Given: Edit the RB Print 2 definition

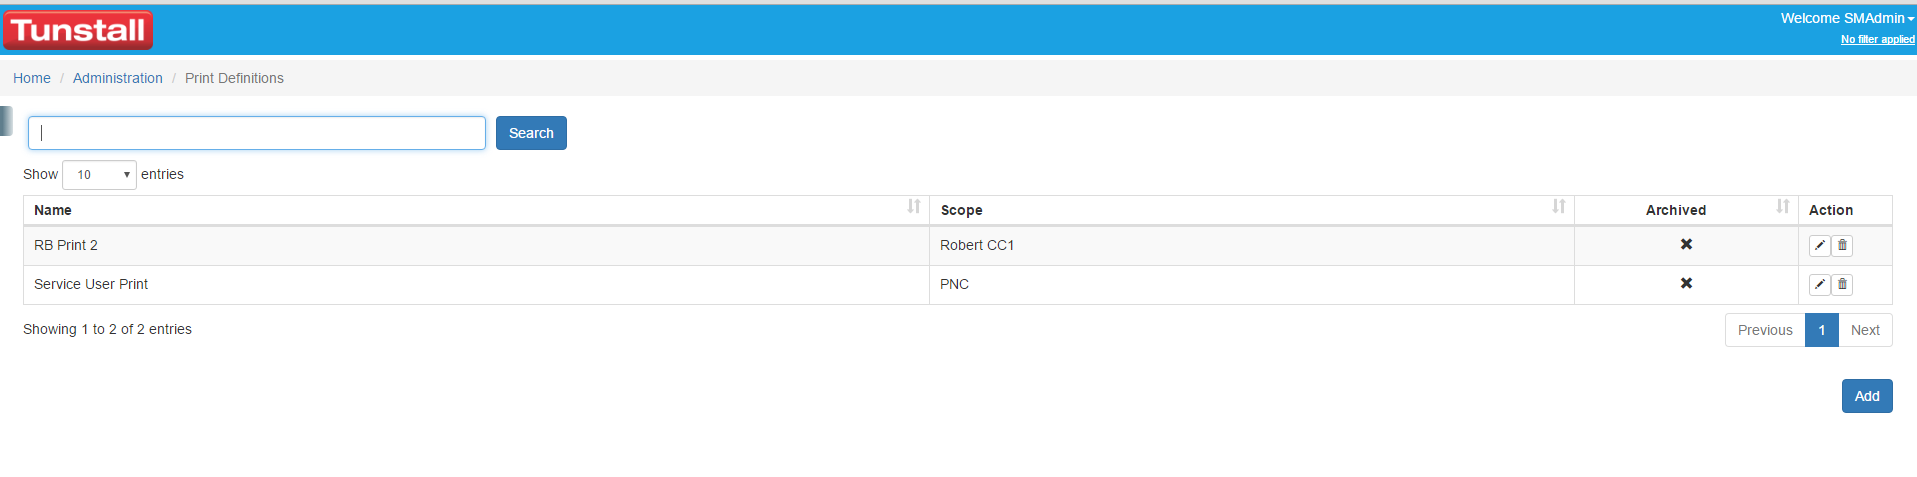Looking at the screenshot, I should click(x=1819, y=246).
